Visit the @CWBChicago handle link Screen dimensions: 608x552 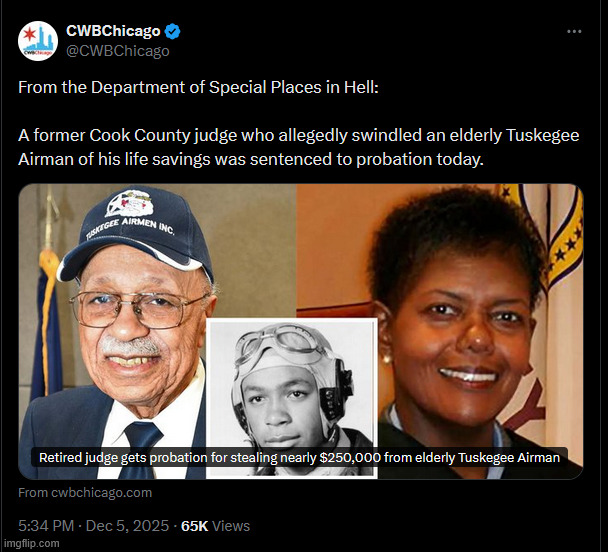click(x=118, y=51)
